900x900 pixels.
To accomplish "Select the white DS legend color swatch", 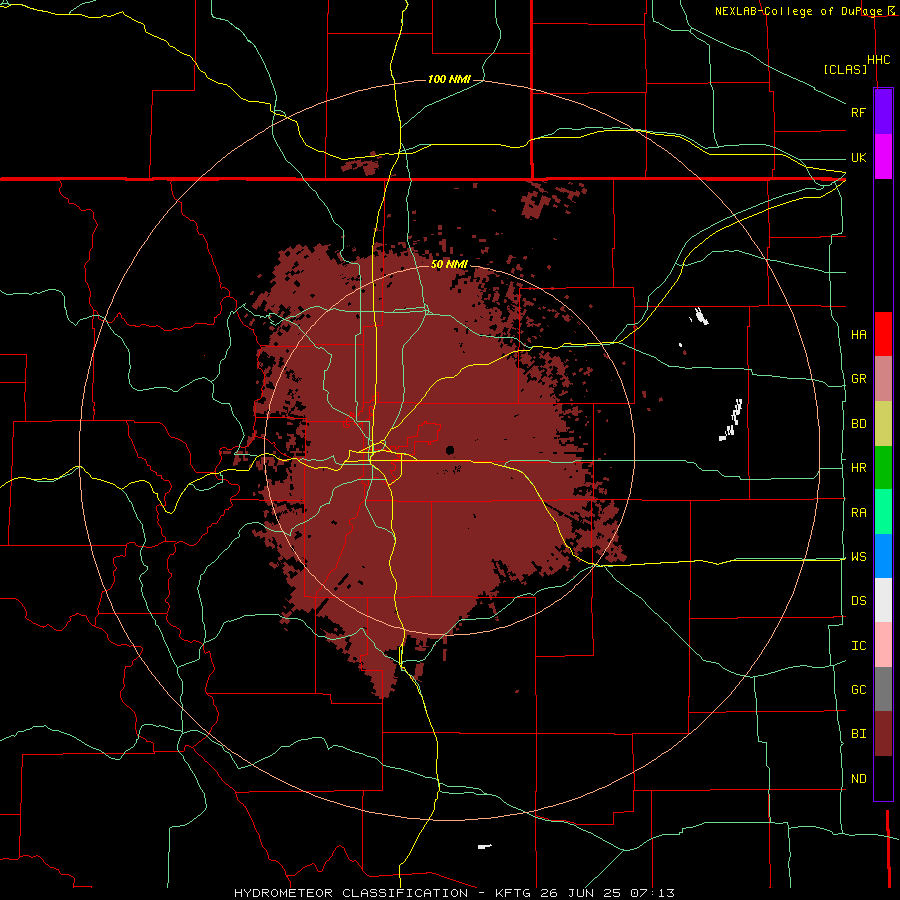I will (883, 600).
